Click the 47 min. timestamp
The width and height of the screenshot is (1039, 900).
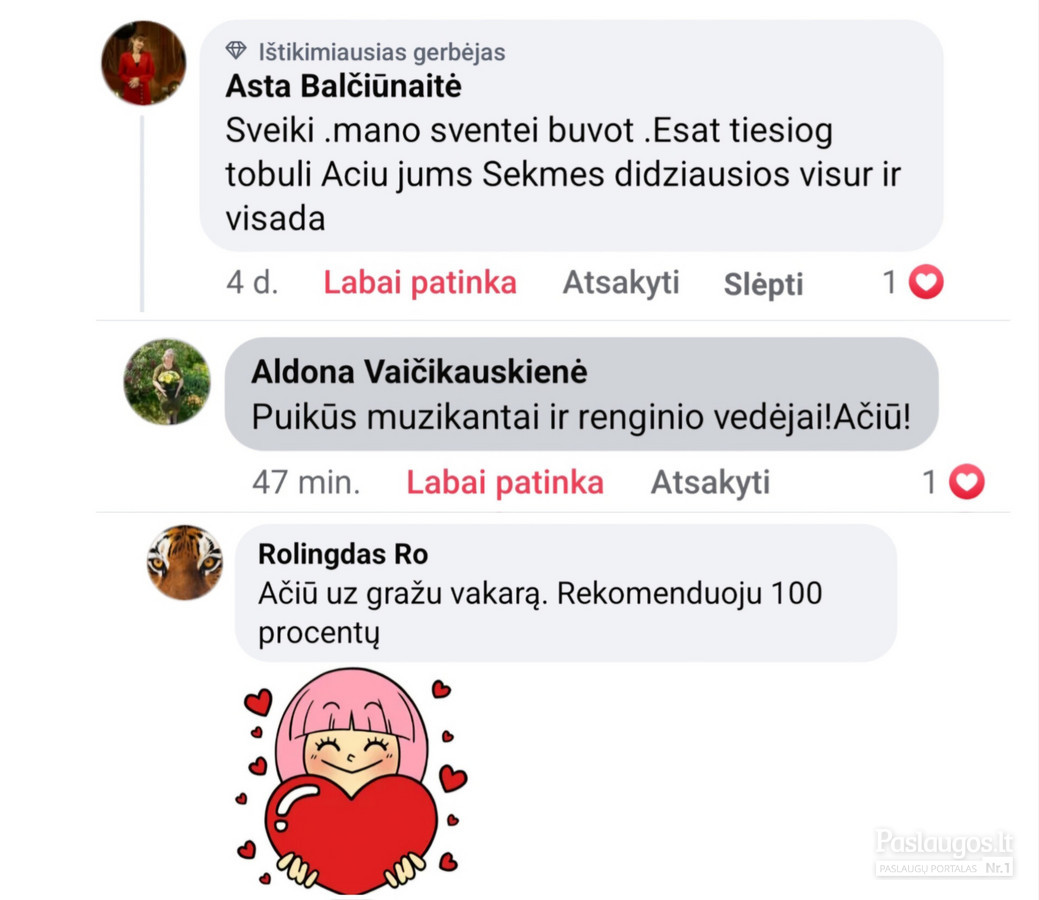306,482
